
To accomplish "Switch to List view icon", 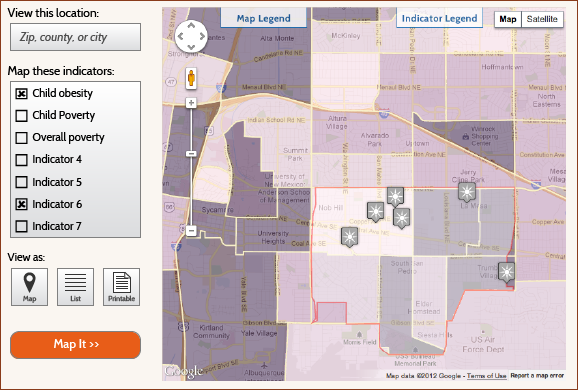I will [x=76, y=287].
